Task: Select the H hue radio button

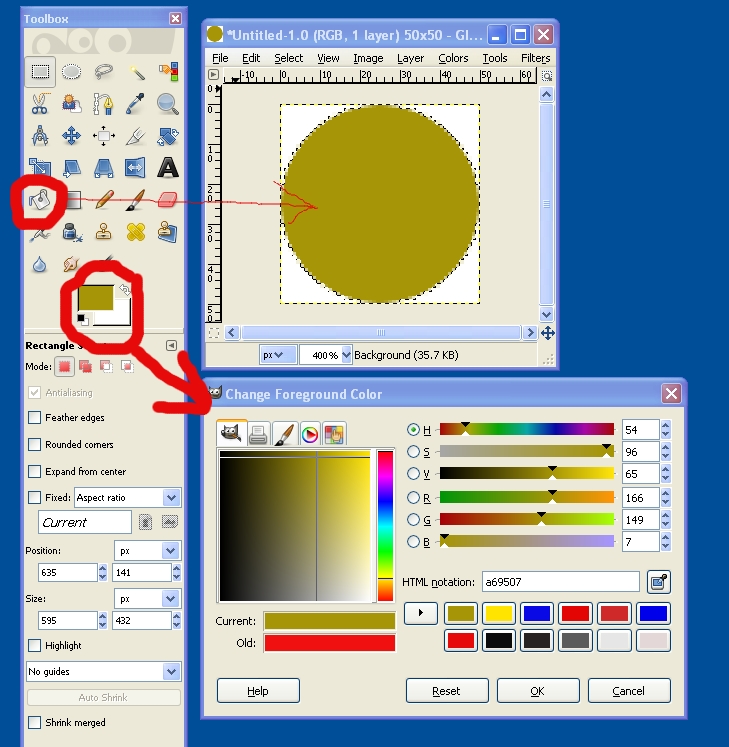Action: click(x=413, y=430)
